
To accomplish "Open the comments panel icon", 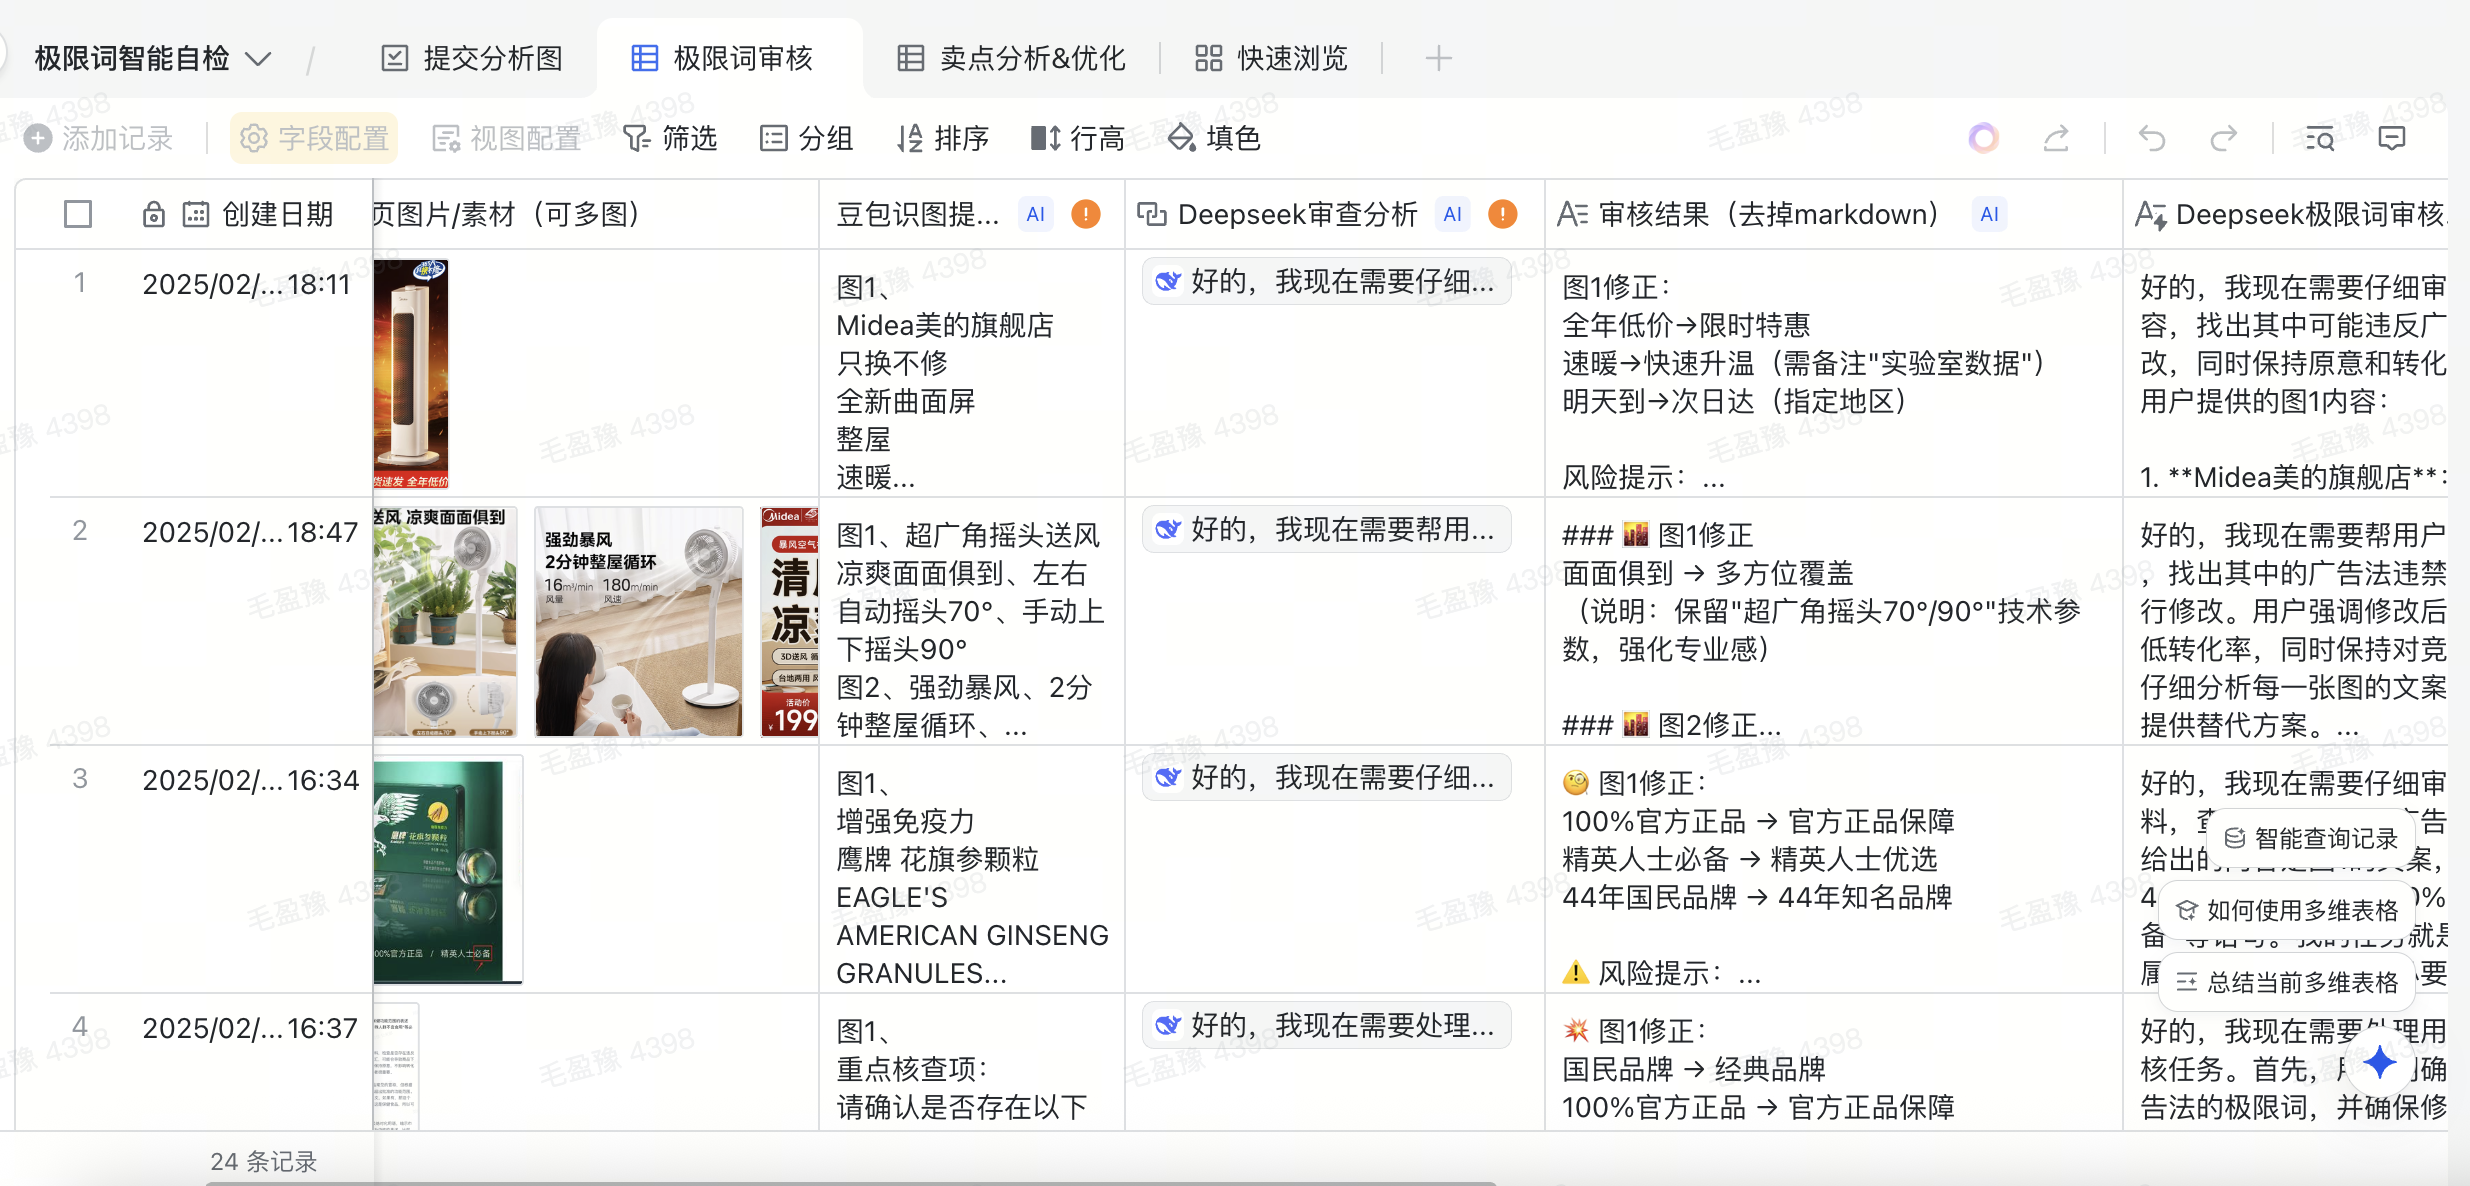I will pyautogui.click(x=2391, y=138).
